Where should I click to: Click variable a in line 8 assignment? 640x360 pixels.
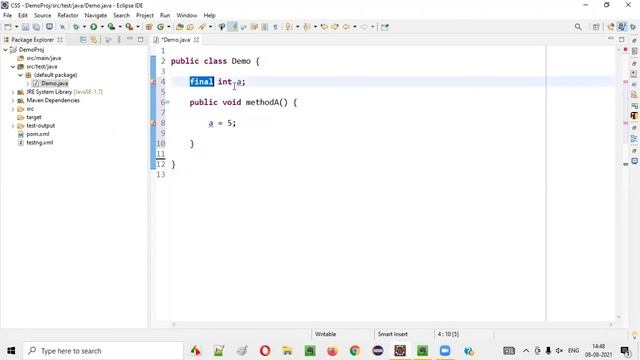[x=211, y=123]
